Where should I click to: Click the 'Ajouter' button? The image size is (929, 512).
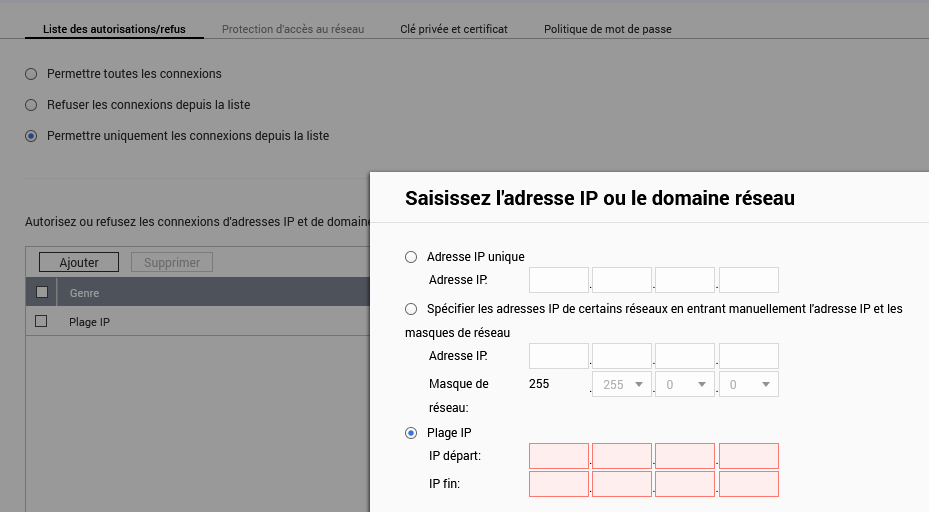pos(79,262)
